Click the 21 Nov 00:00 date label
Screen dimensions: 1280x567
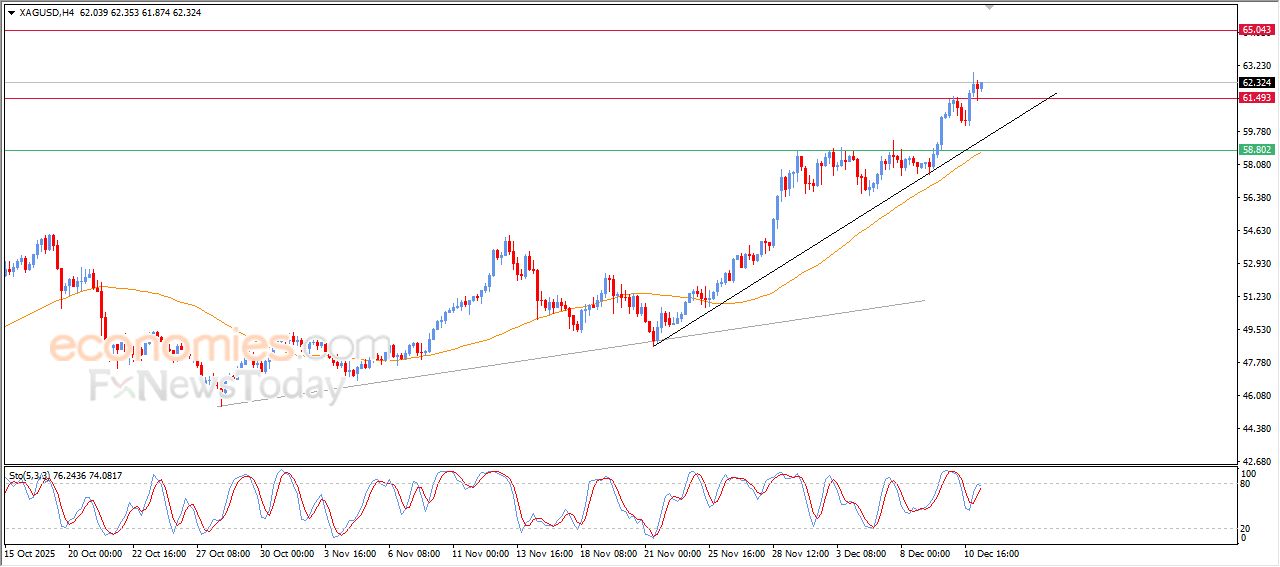coord(672,552)
